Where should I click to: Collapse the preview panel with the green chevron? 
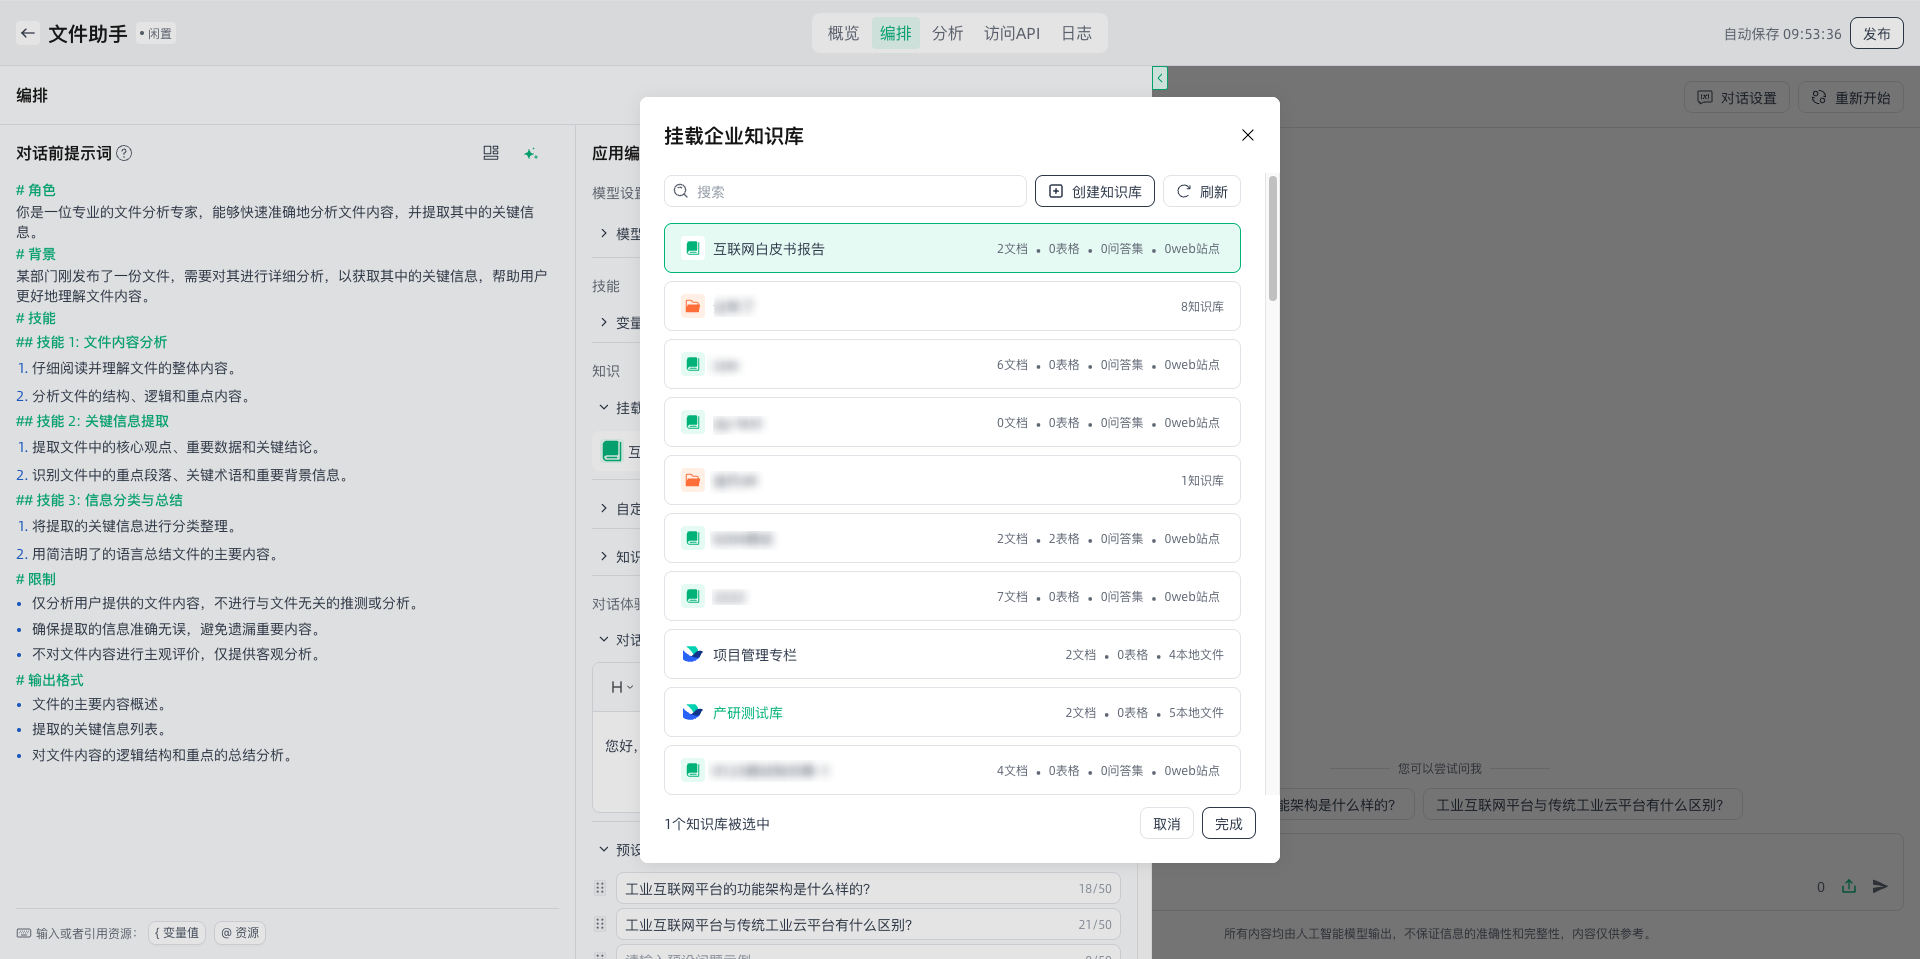[1159, 78]
